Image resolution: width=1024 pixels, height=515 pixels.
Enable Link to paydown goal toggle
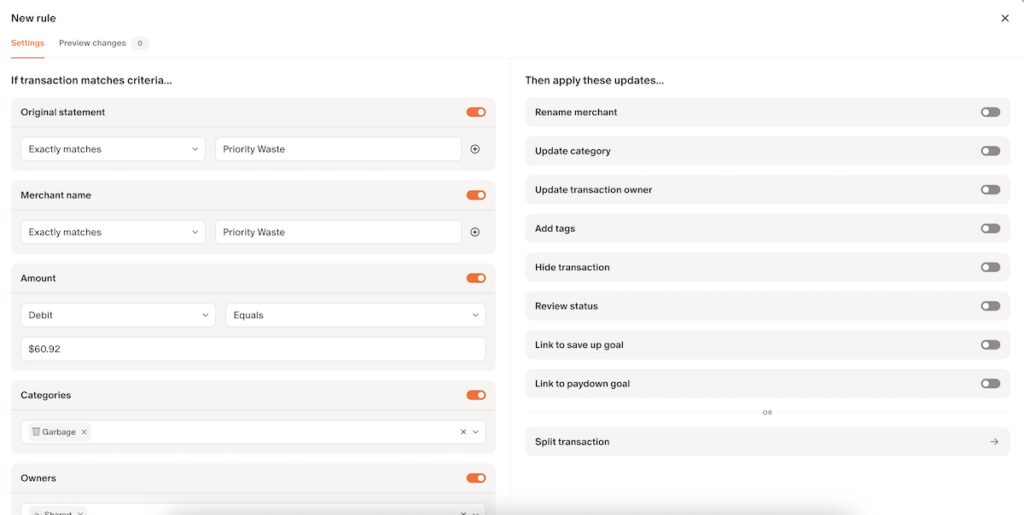coord(990,383)
